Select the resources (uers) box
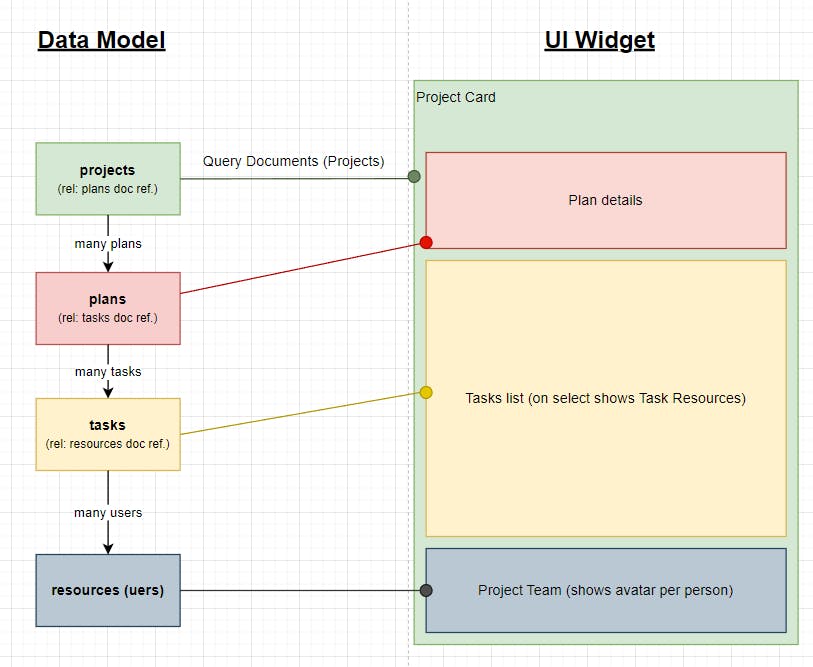The width and height of the screenshot is (813, 667). (107, 590)
